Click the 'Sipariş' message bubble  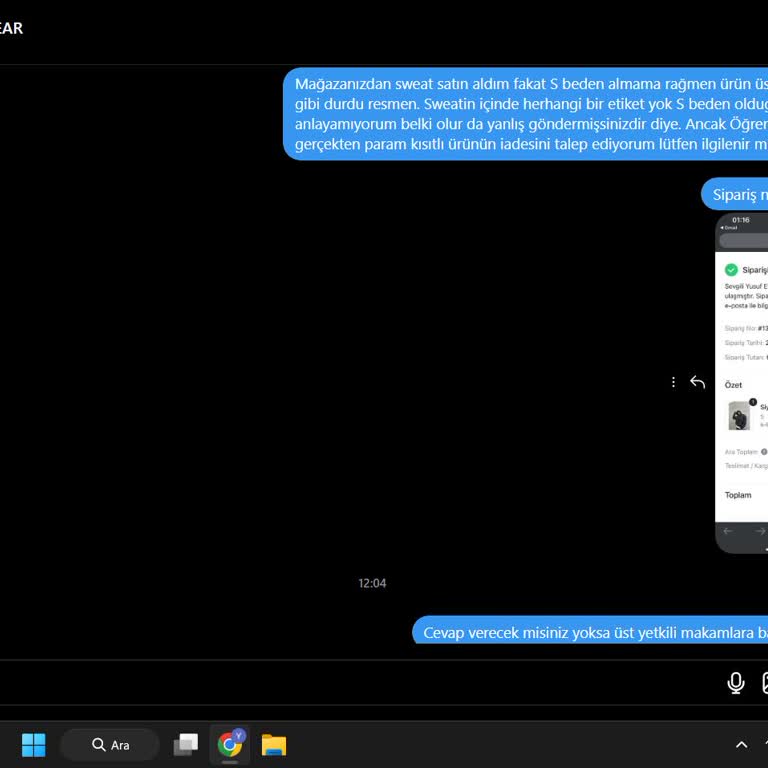pyautogui.click(x=738, y=194)
